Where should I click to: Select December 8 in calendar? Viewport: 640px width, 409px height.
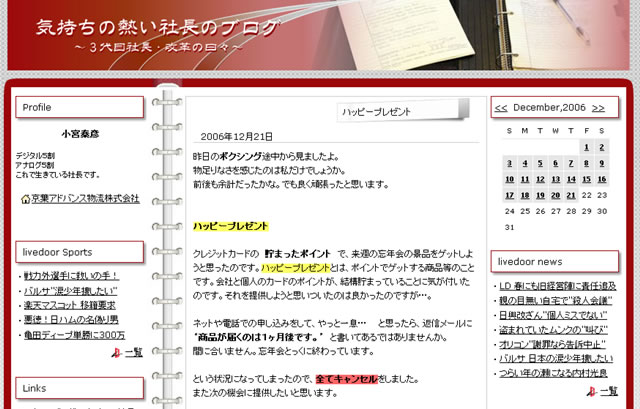[x=586, y=163]
